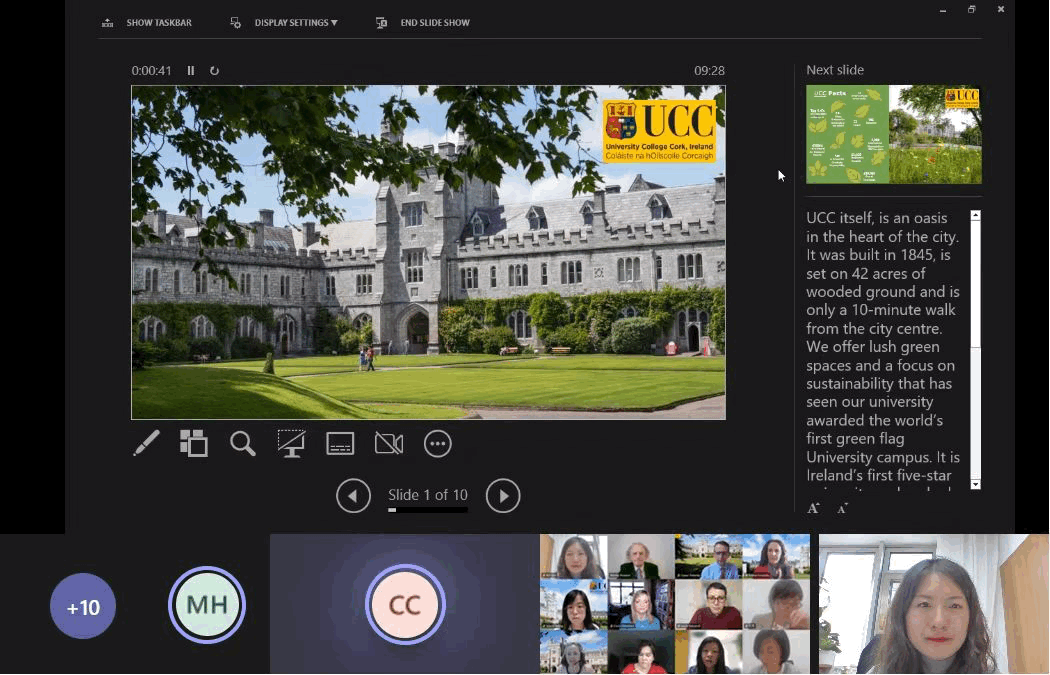Click the slide progress bar under Slide 1 of 10
The image size is (1050, 675).
(x=428, y=510)
